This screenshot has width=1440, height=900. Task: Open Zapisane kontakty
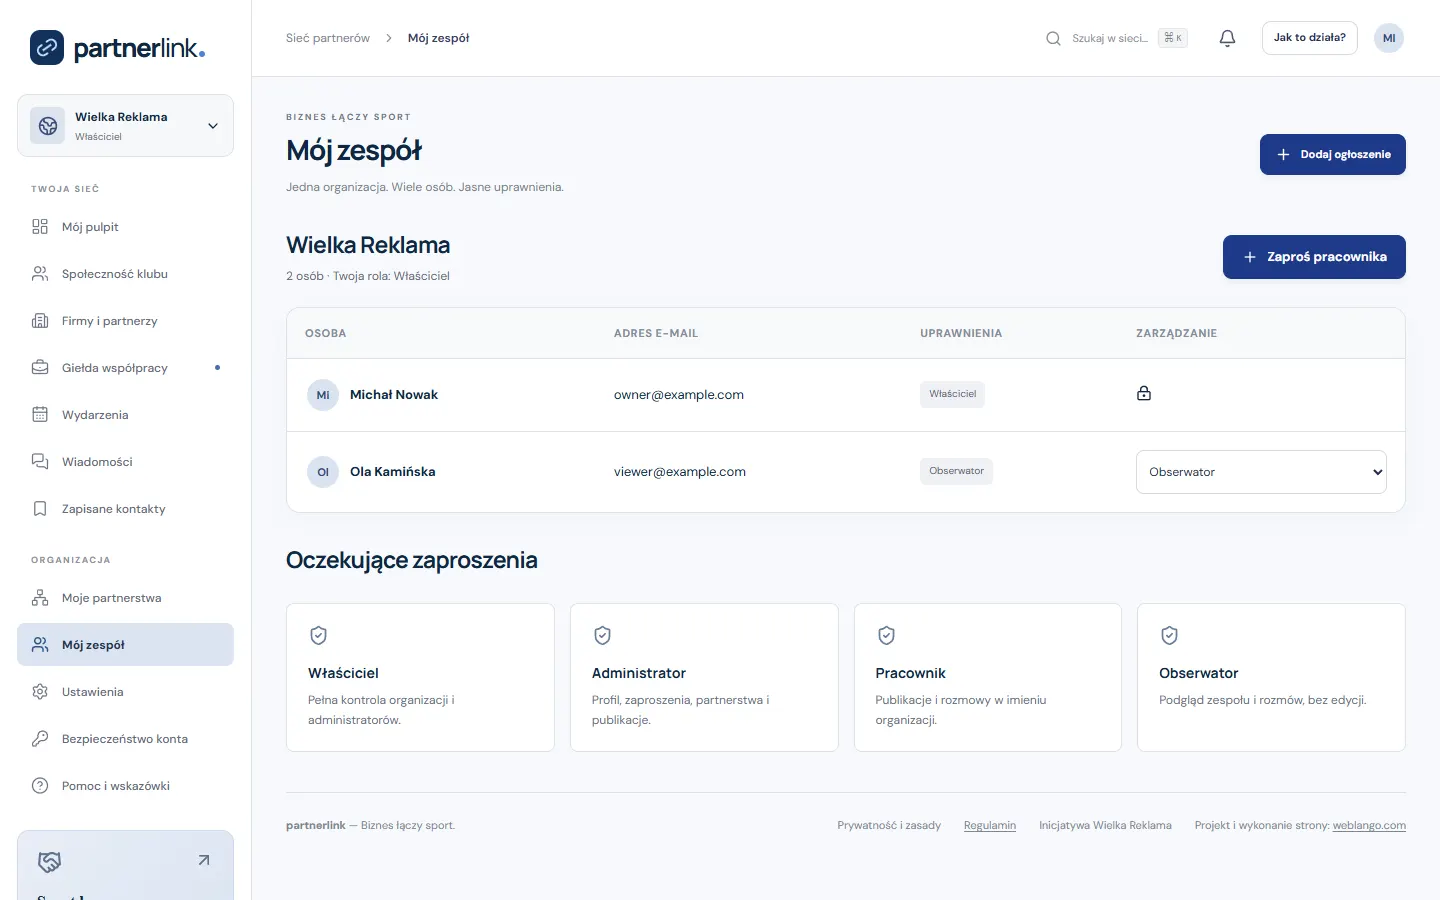tap(125, 509)
